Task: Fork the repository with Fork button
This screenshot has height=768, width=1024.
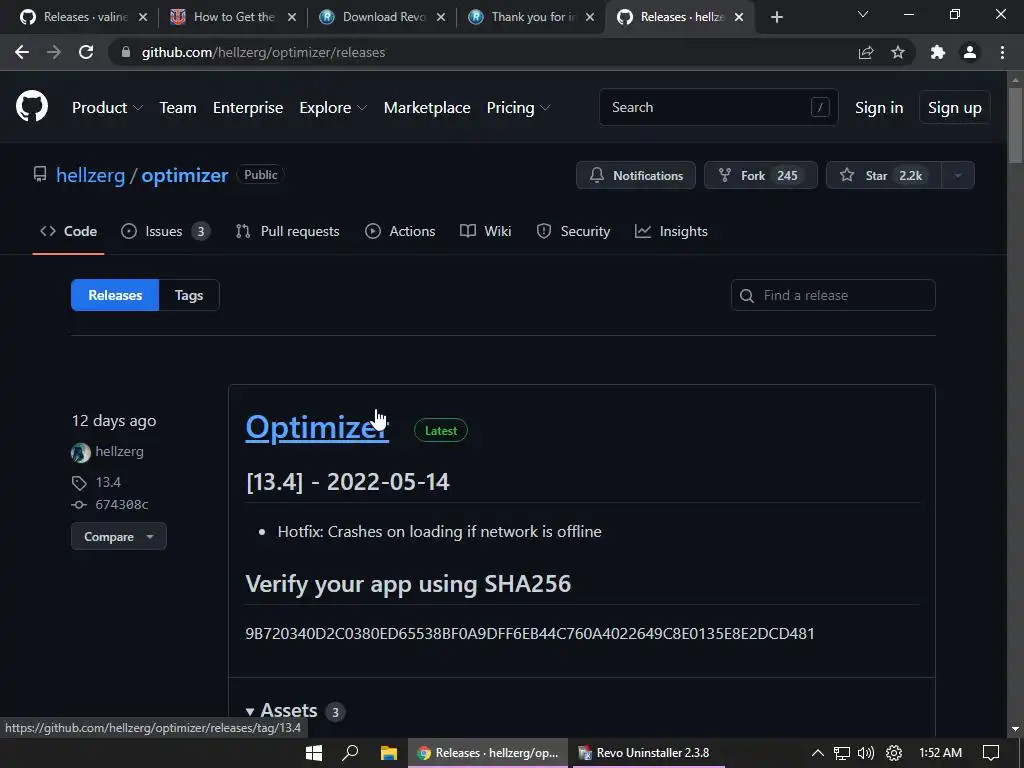Action: coord(760,175)
